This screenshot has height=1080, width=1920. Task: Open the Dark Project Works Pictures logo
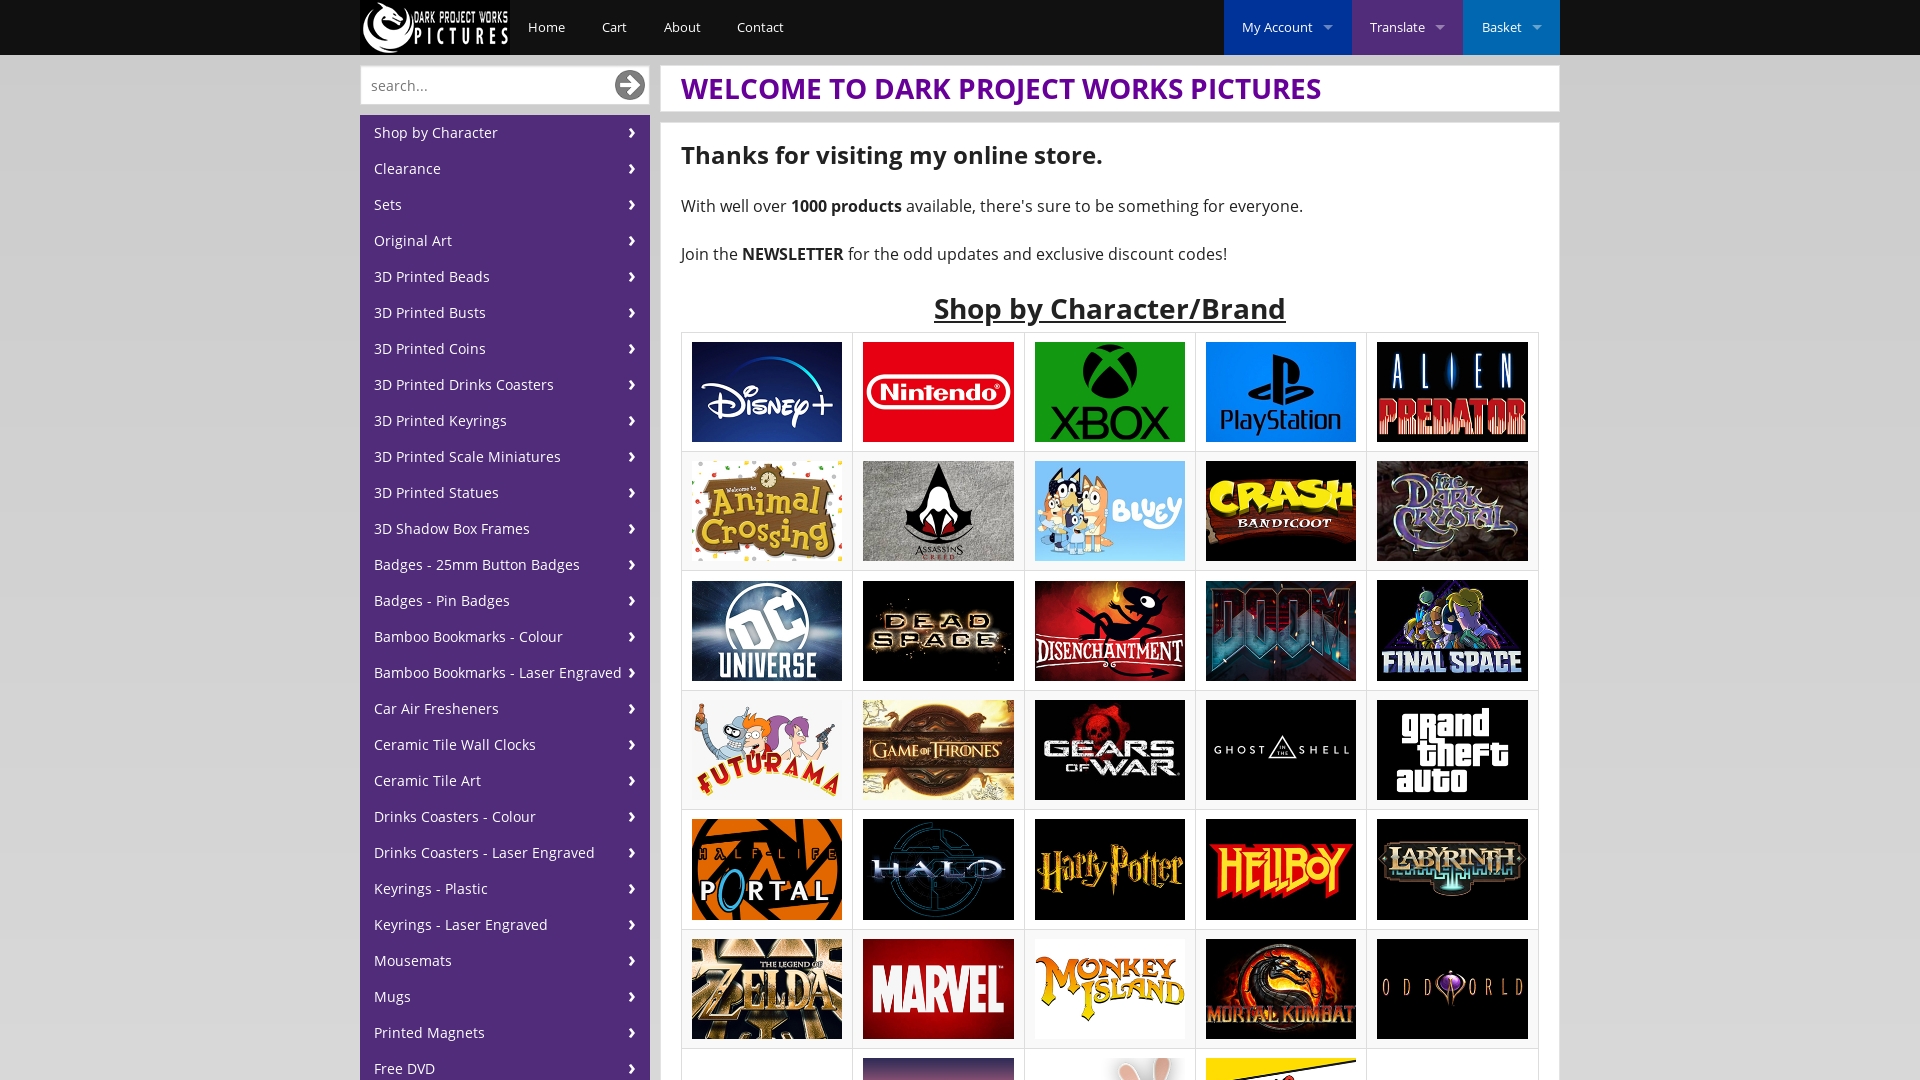click(x=435, y=27)
